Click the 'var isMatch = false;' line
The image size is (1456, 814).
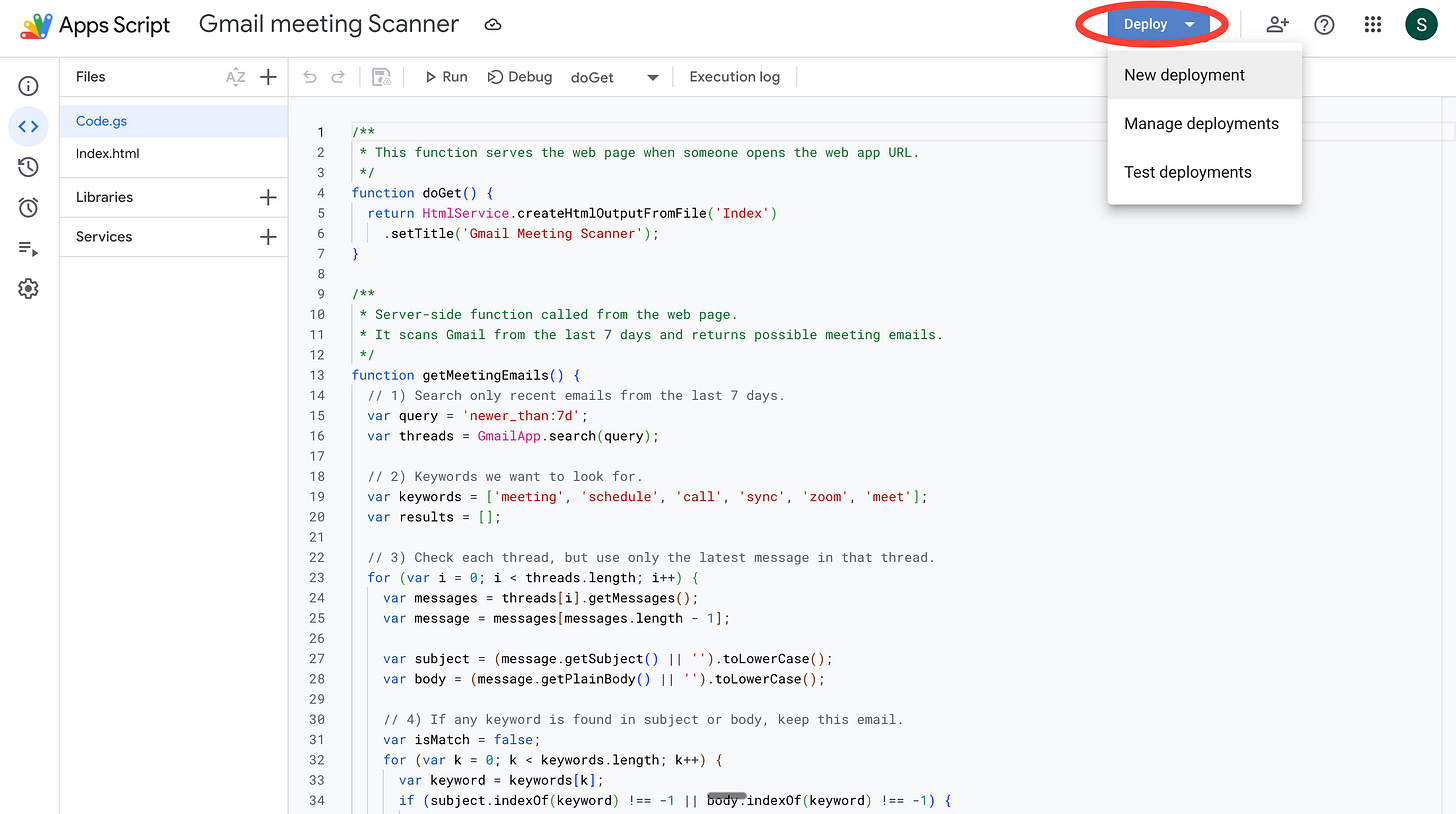[462, 740]
